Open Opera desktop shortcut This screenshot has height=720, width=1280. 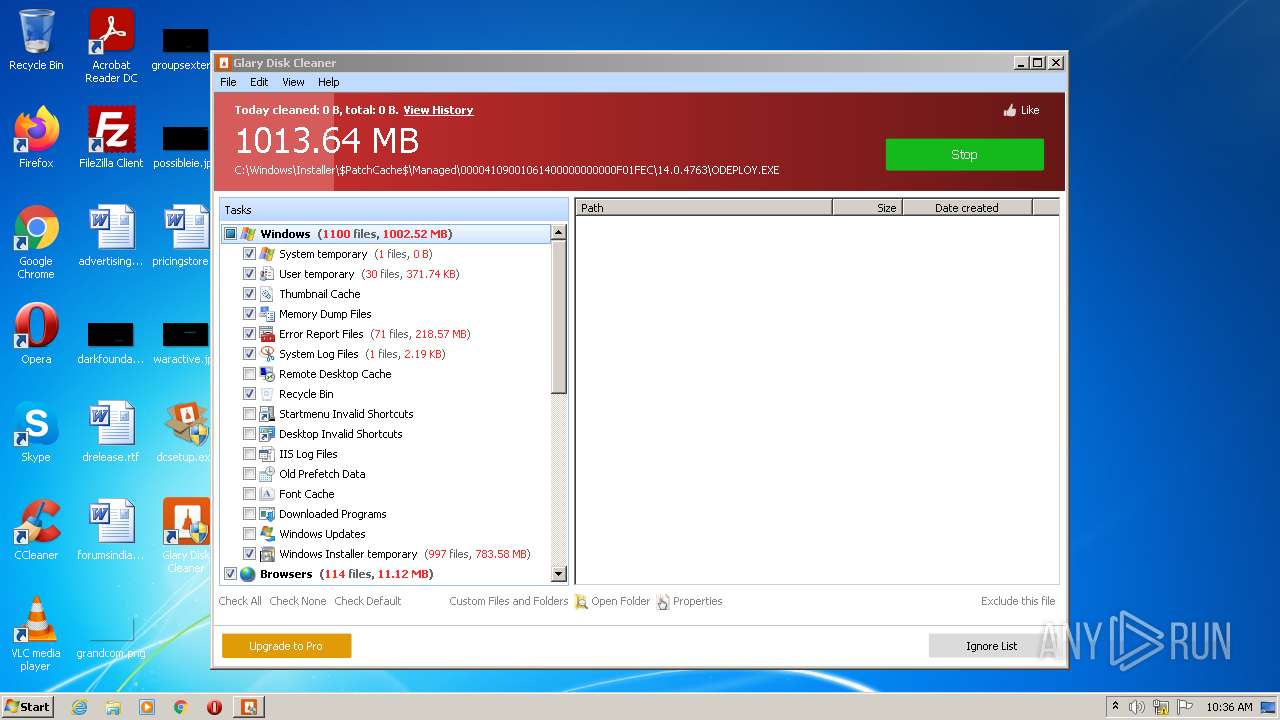pos(36,335)
